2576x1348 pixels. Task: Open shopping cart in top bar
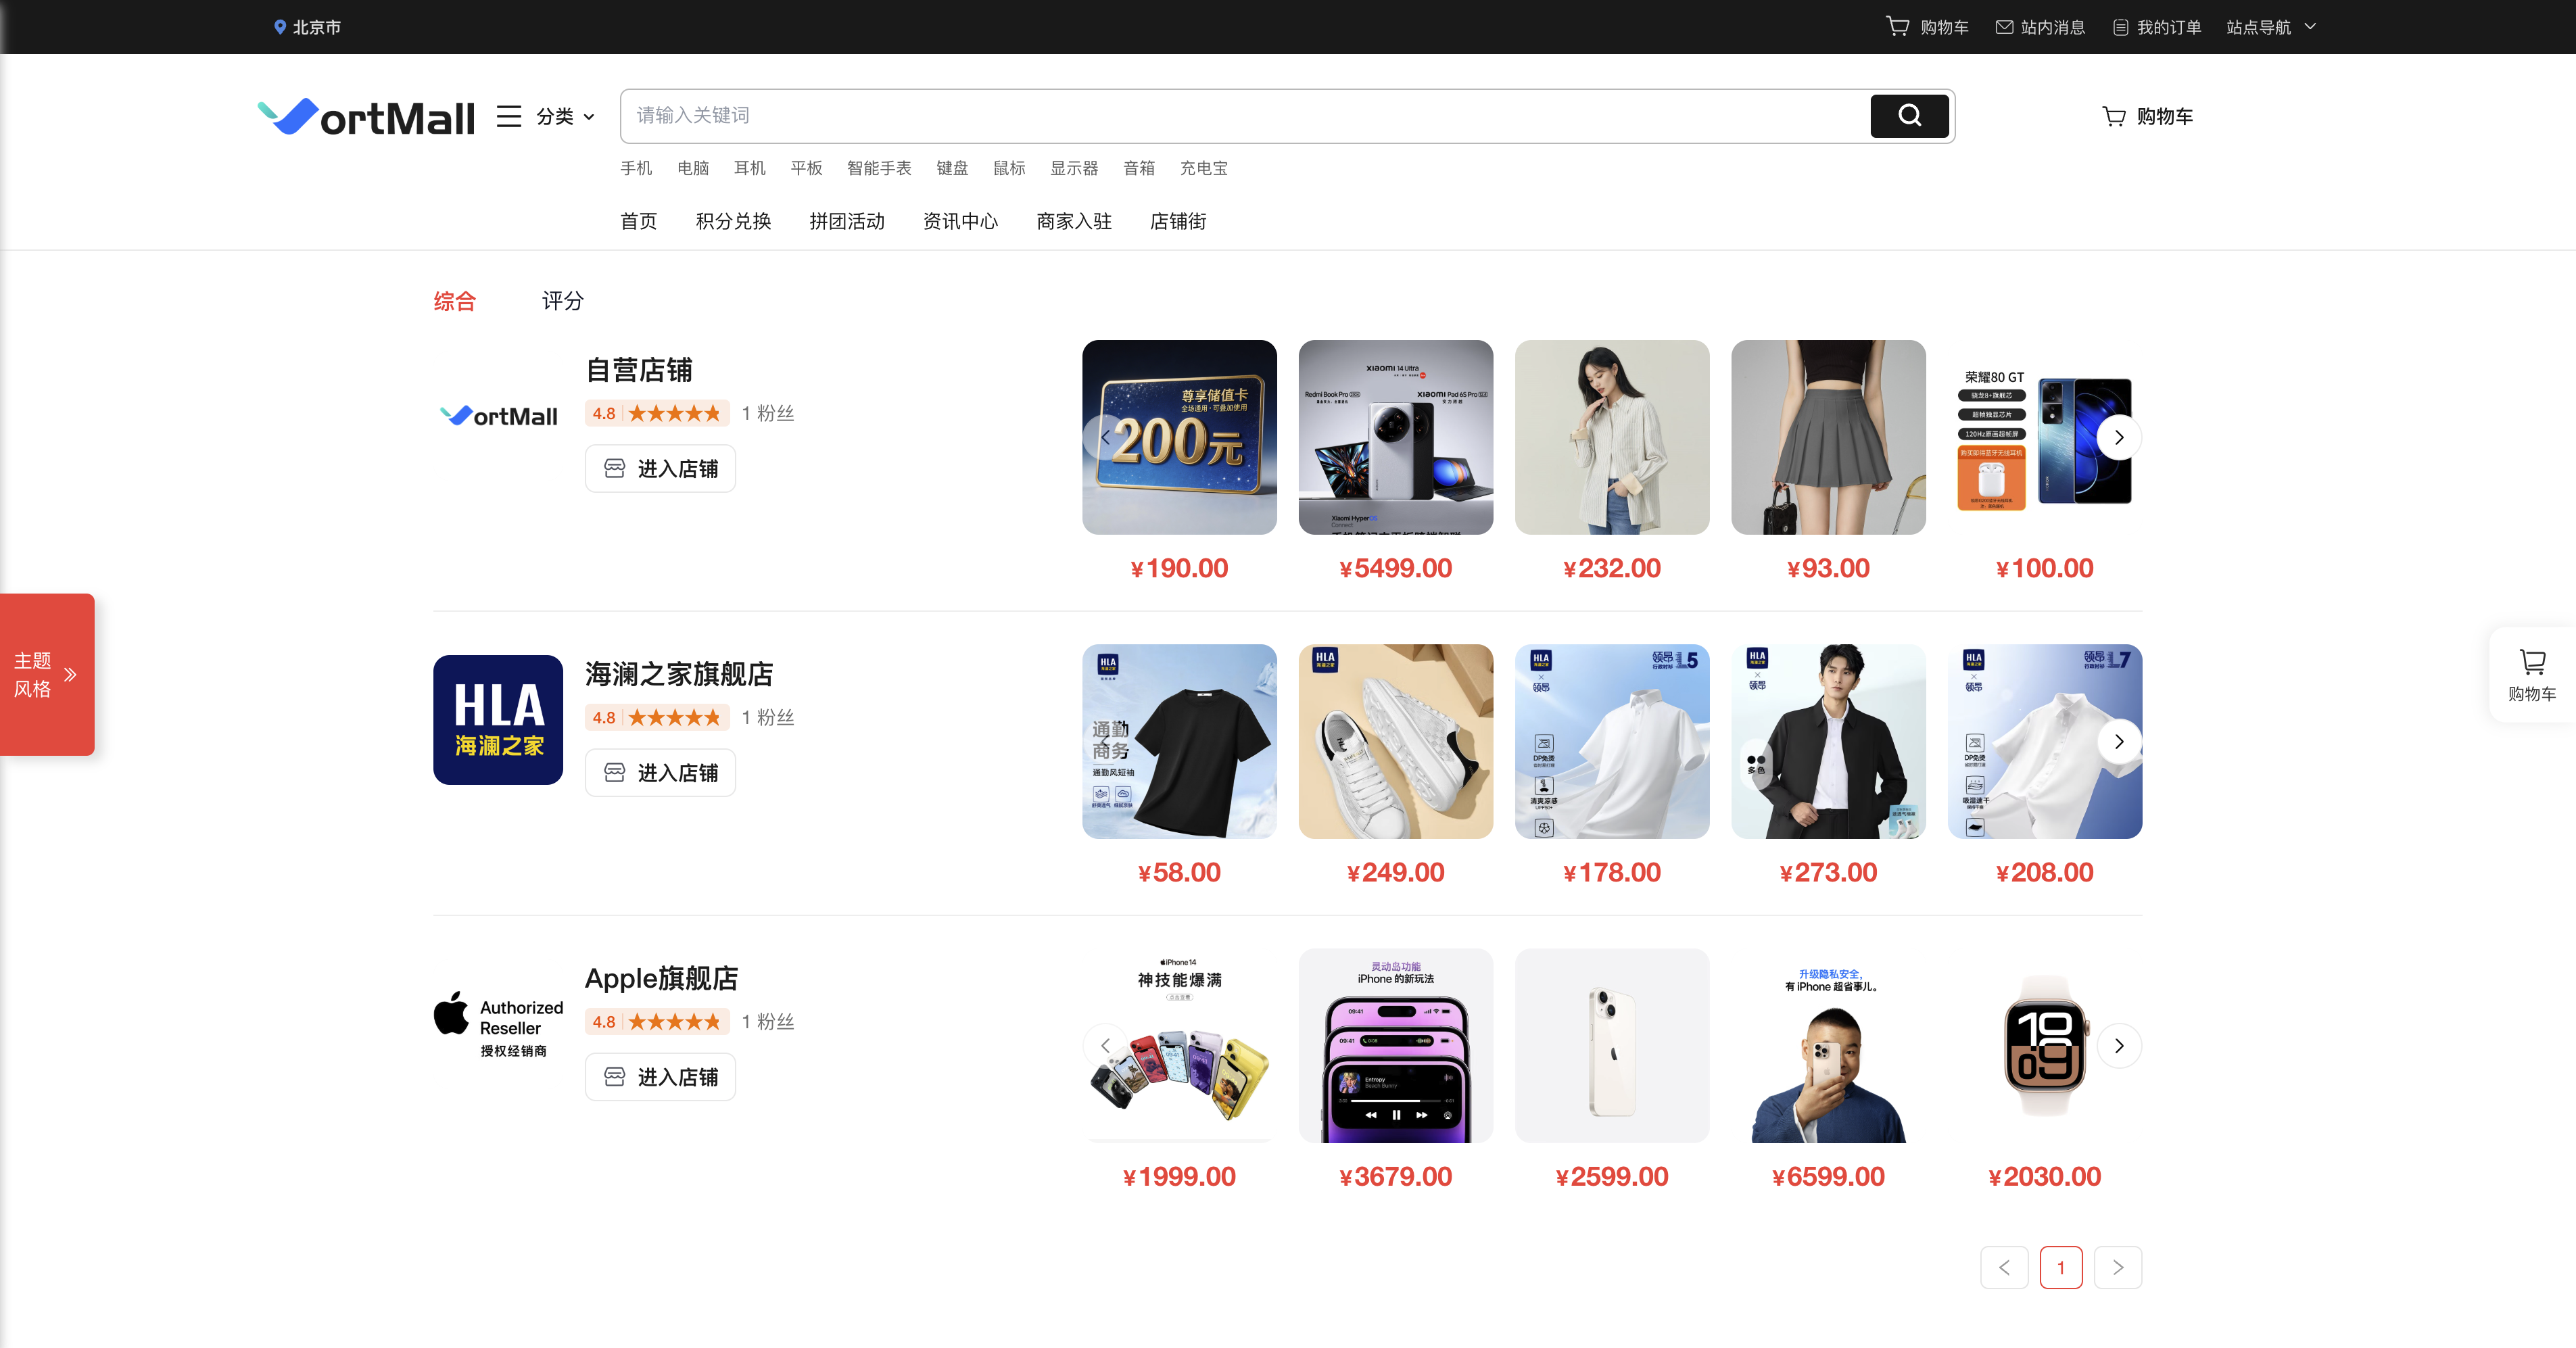click(x=1927, y=27)
